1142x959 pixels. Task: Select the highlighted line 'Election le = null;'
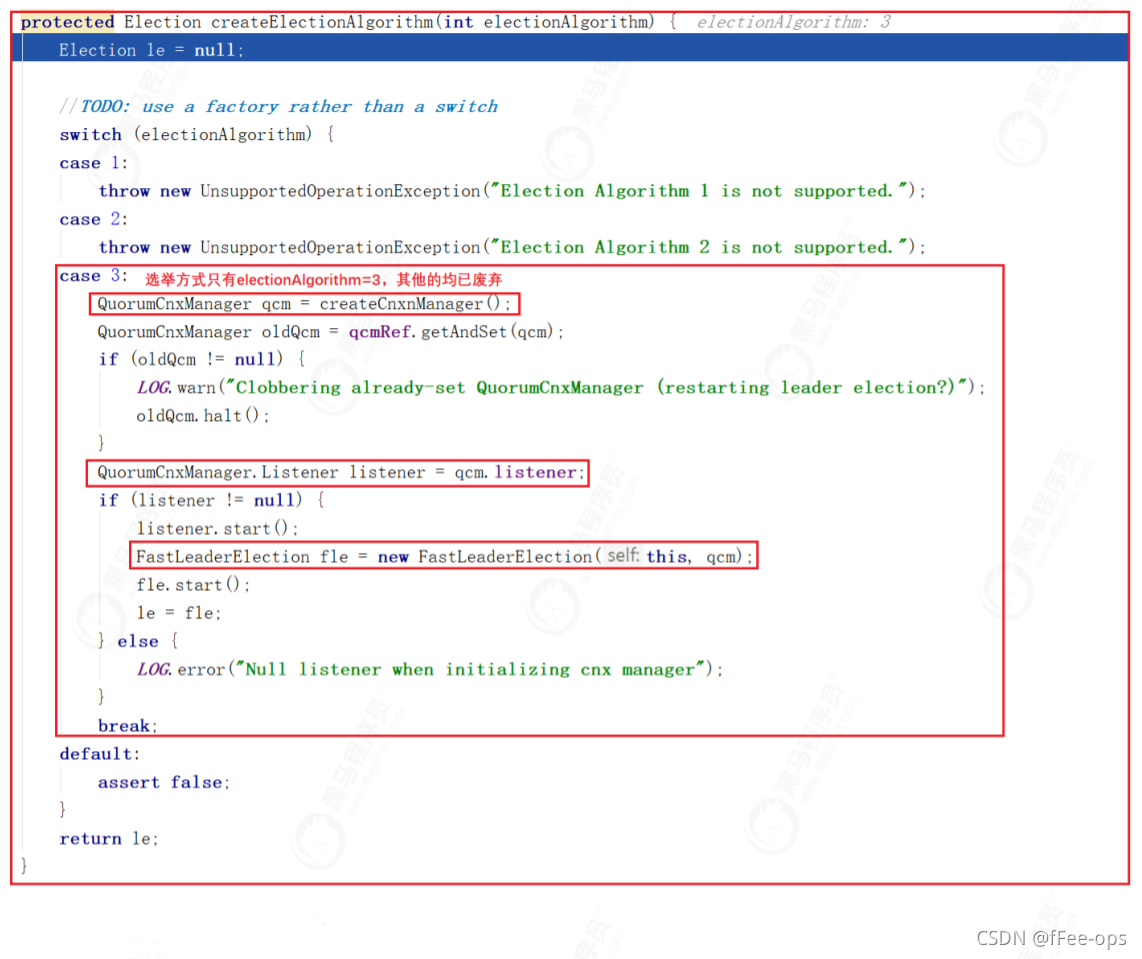570,50
